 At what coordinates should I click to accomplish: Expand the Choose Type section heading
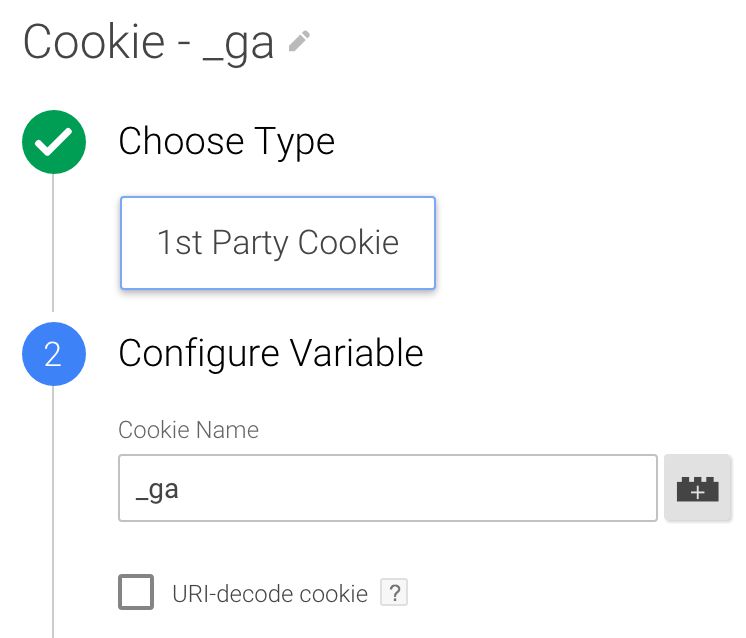tap(226, 141)
